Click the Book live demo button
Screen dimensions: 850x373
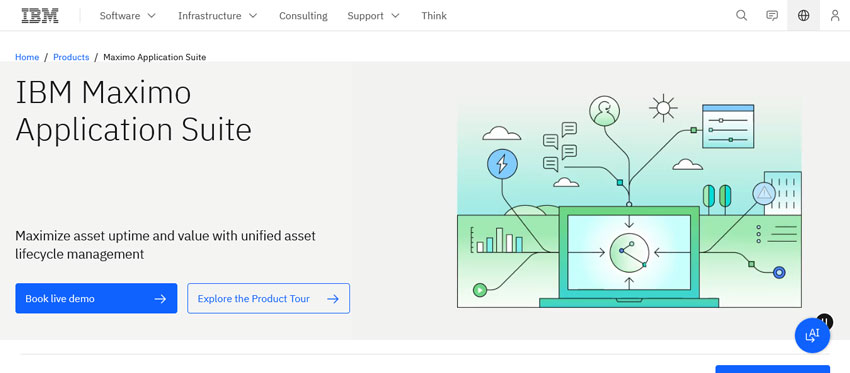pyautogui.click(x=96, y=298)
